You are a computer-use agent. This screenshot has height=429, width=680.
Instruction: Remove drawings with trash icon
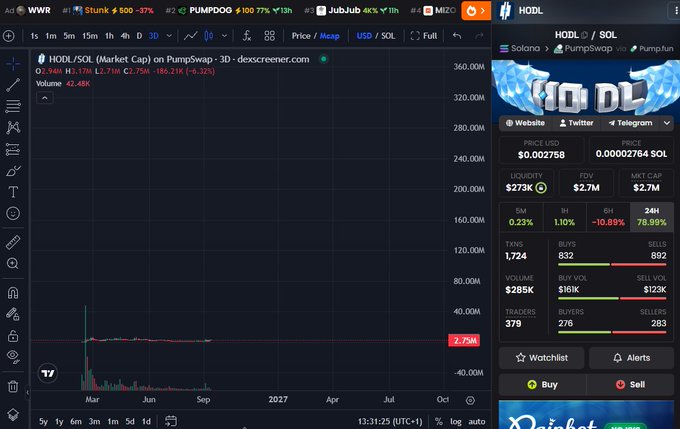13,386
